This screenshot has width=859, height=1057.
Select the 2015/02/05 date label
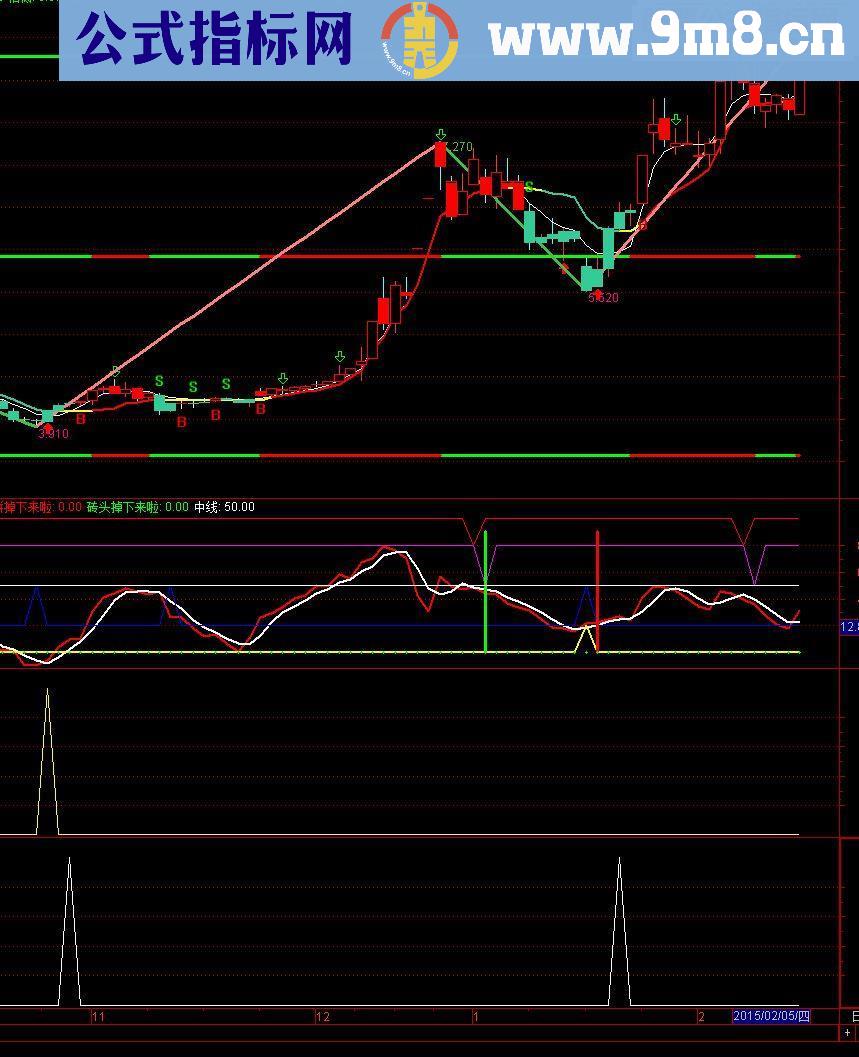[x=771, y=1017]
